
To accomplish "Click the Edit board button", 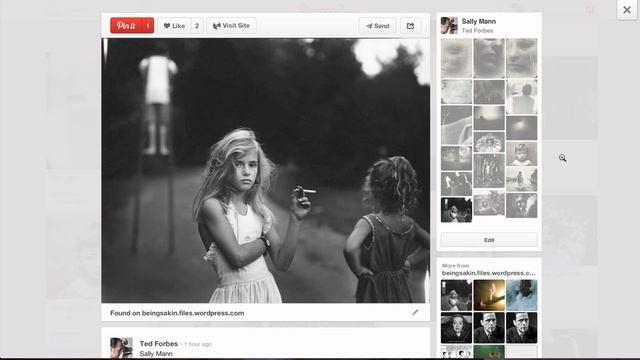I will pos(489,240).
